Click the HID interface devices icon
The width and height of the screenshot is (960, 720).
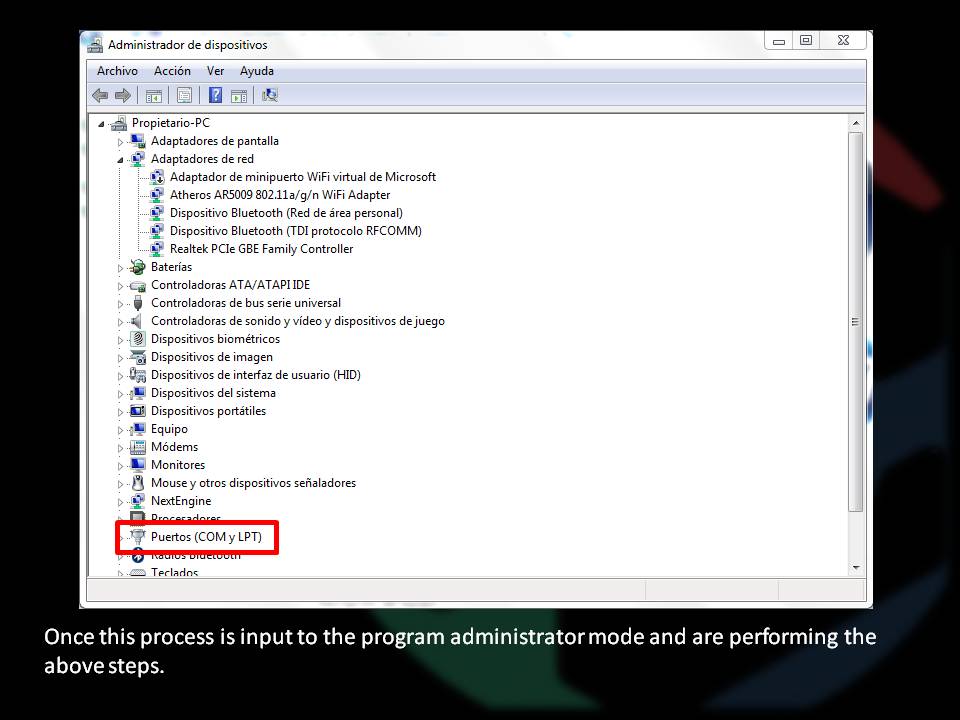pyautogui.click(x=138, y=375)
